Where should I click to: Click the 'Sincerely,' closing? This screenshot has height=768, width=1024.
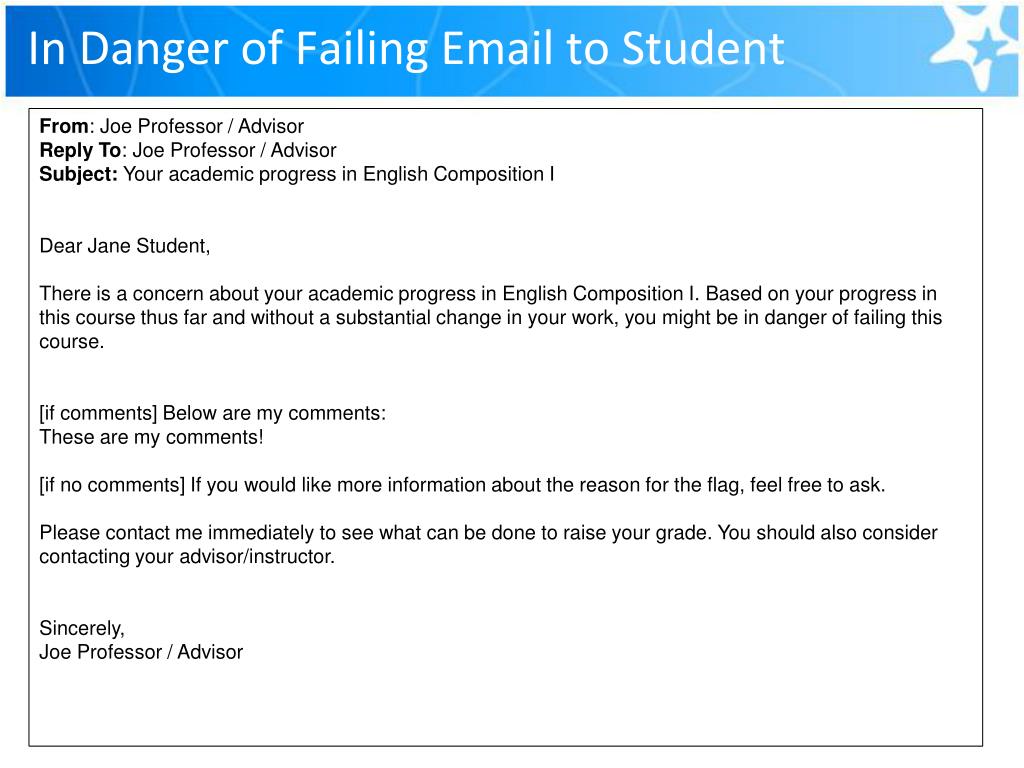[x=82, y=629]
